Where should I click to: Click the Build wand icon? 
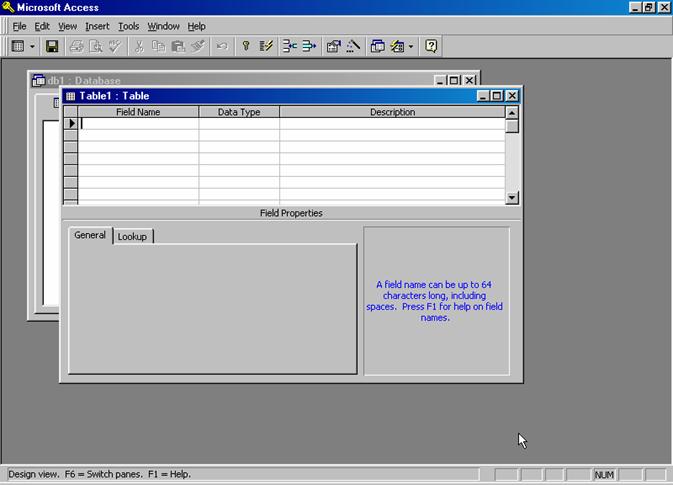[x=353, y=46]
